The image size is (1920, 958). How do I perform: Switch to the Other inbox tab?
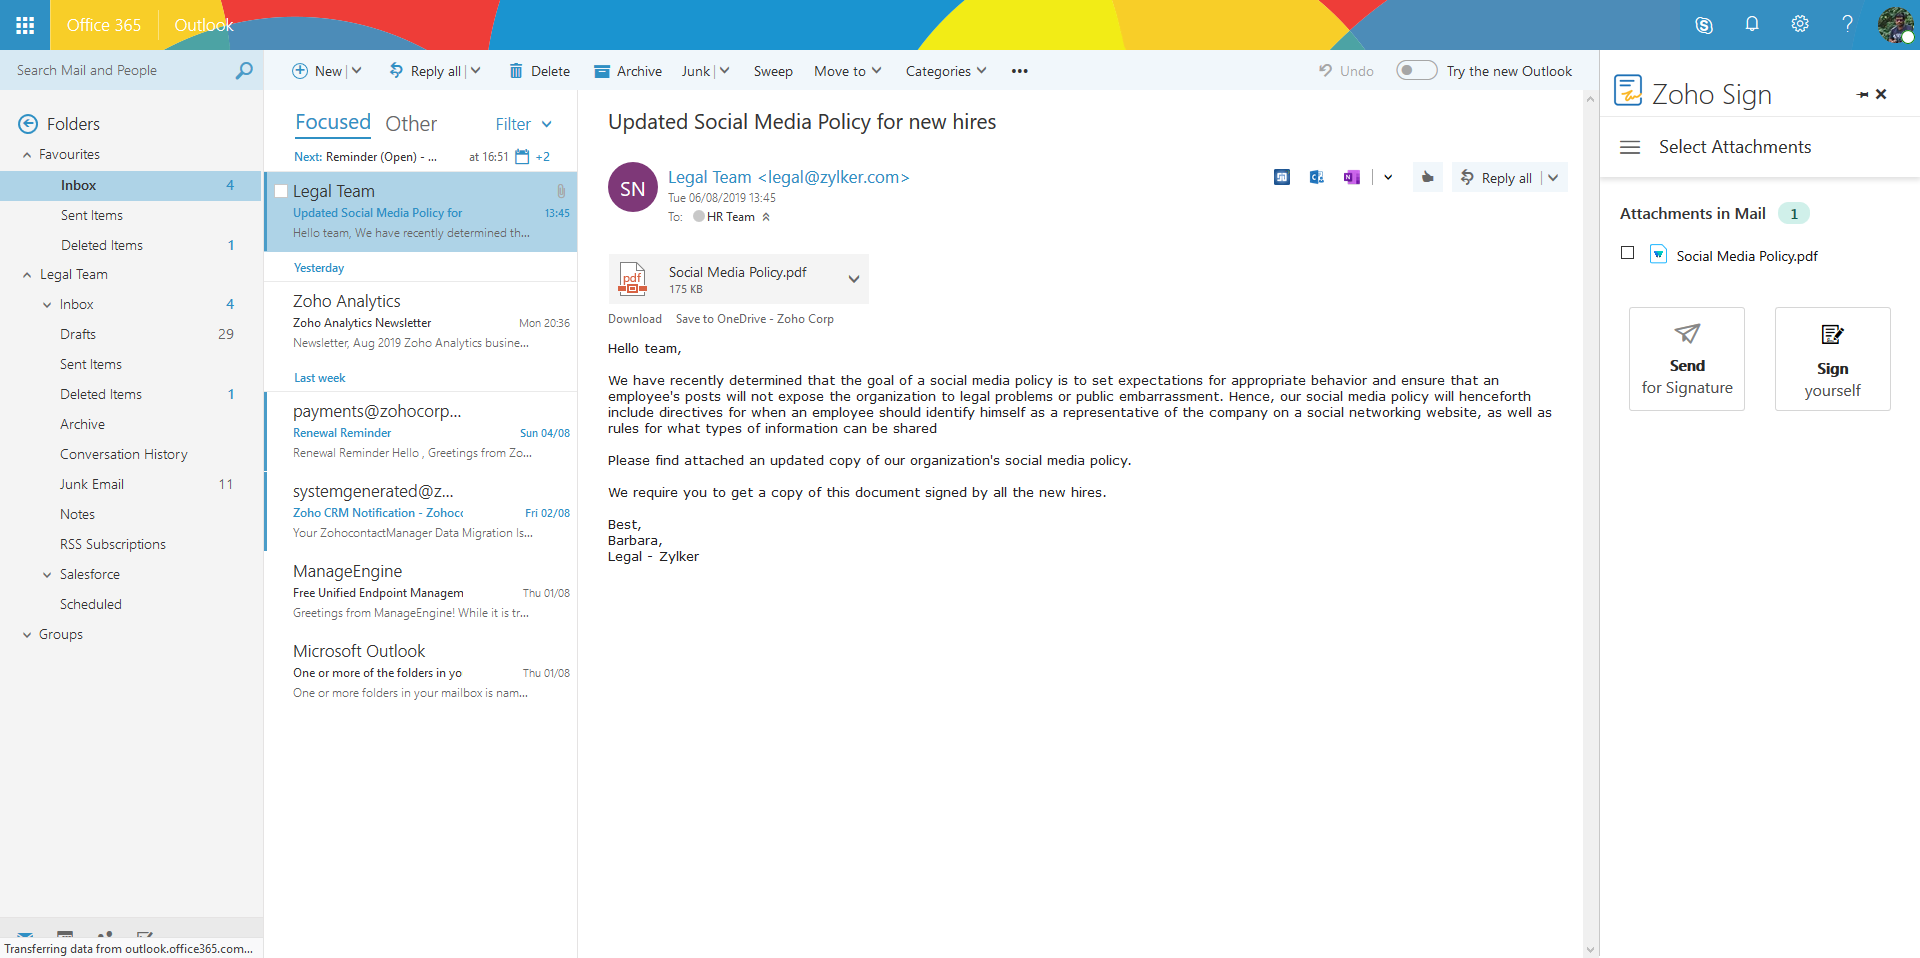[411, 123]
